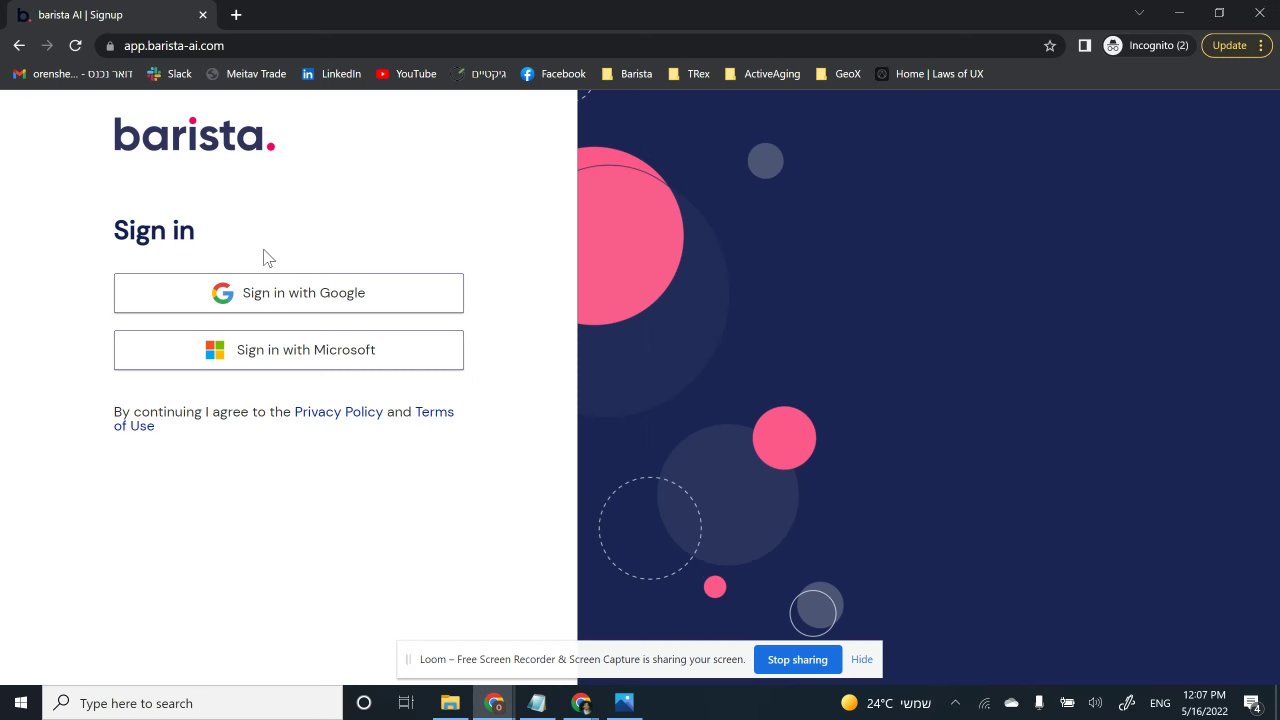
Task: Select the barista AI | Signup tab
Action: [110, 15]
